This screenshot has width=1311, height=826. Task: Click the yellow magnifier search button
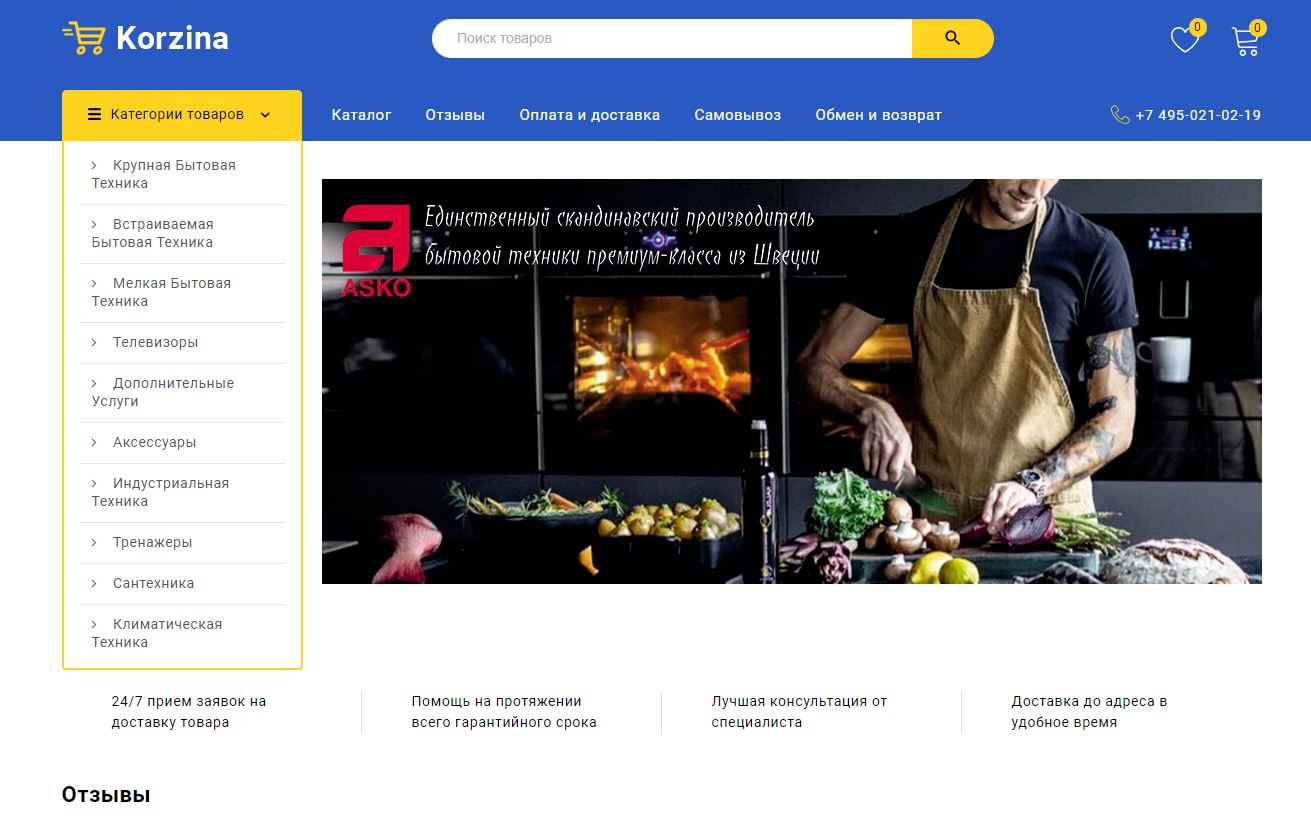(x=952, y=38)
